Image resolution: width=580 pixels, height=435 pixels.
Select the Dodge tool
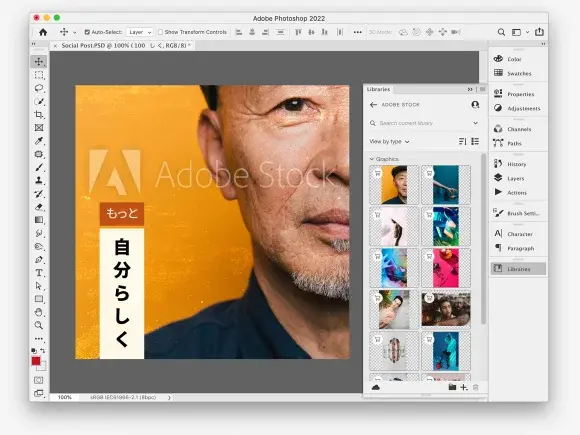[x=39, y=246]
